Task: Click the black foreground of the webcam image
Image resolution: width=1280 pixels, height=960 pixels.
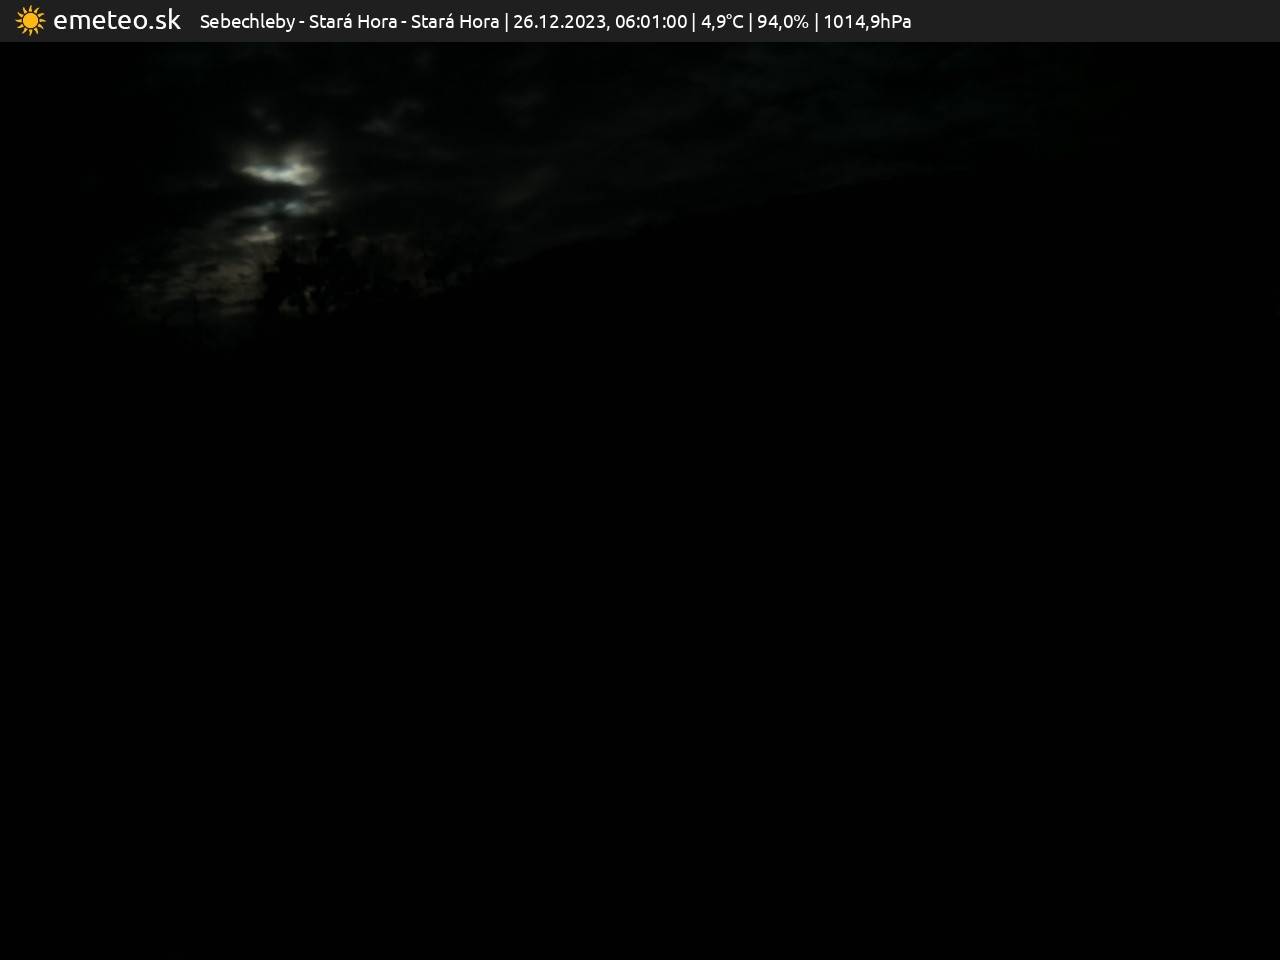Action: [640, 650]
